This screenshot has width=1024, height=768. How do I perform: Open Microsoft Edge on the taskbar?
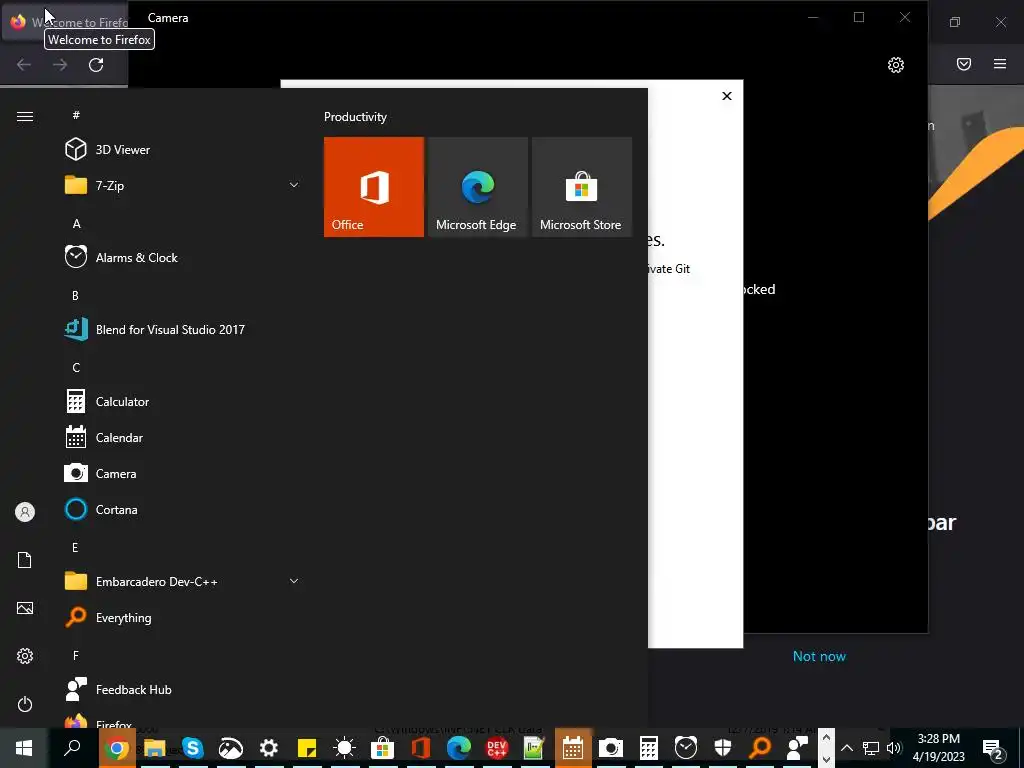(x=458, y=747)
